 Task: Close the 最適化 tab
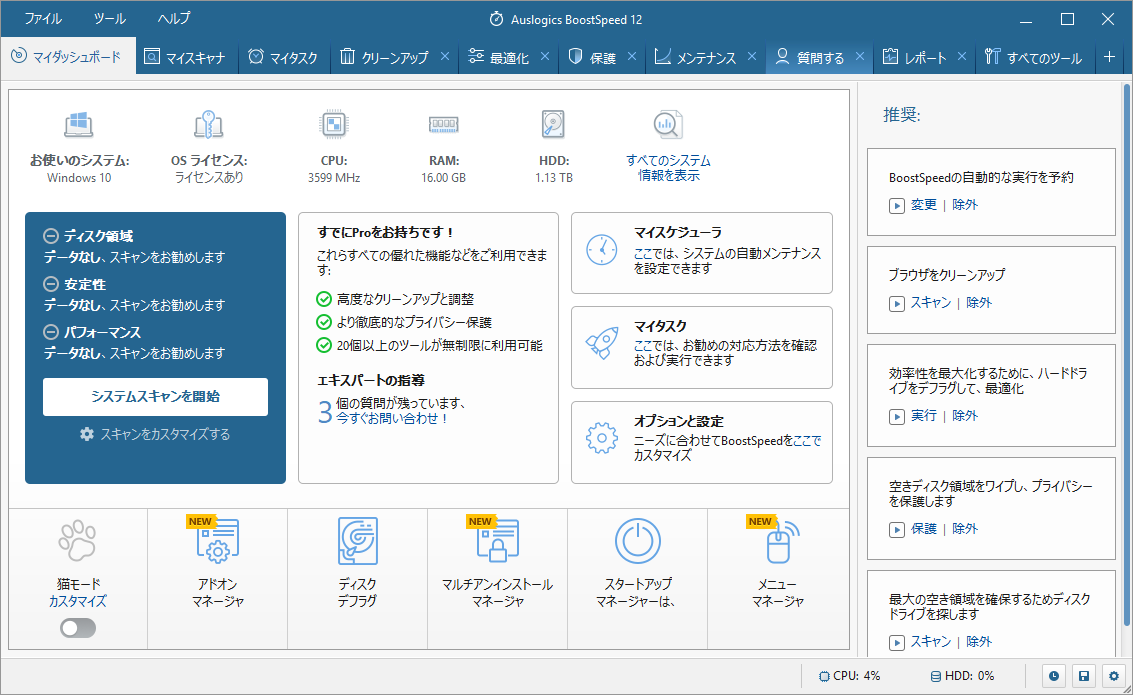(x=545, y=57)
